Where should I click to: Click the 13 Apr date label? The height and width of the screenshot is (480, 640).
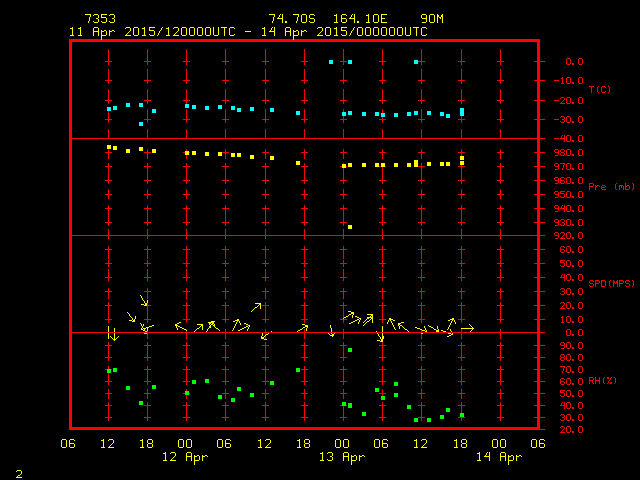point(341,457)
